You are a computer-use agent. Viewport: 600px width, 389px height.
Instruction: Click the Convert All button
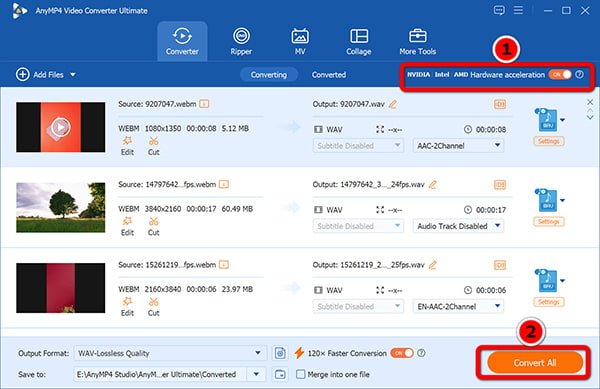coord(535,363)
